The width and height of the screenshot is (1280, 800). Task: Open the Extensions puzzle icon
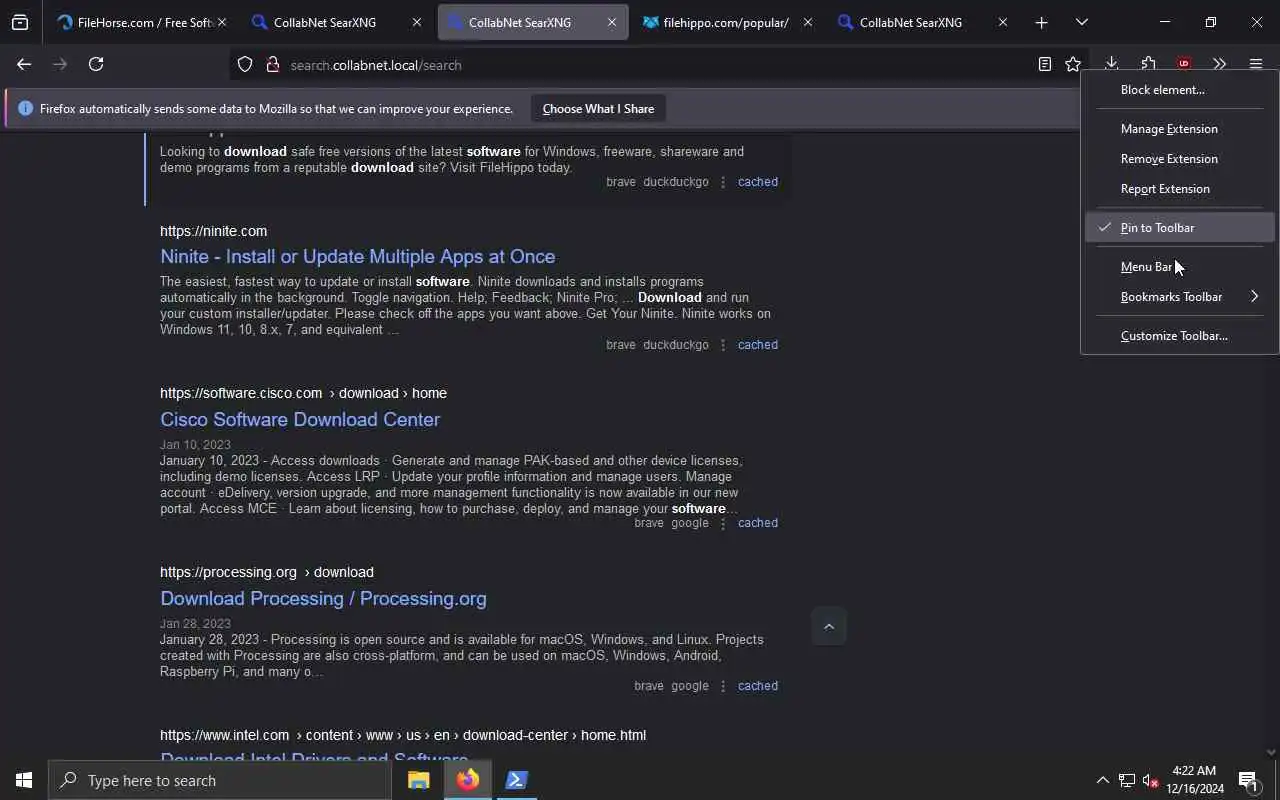(x=1148, y=63)
